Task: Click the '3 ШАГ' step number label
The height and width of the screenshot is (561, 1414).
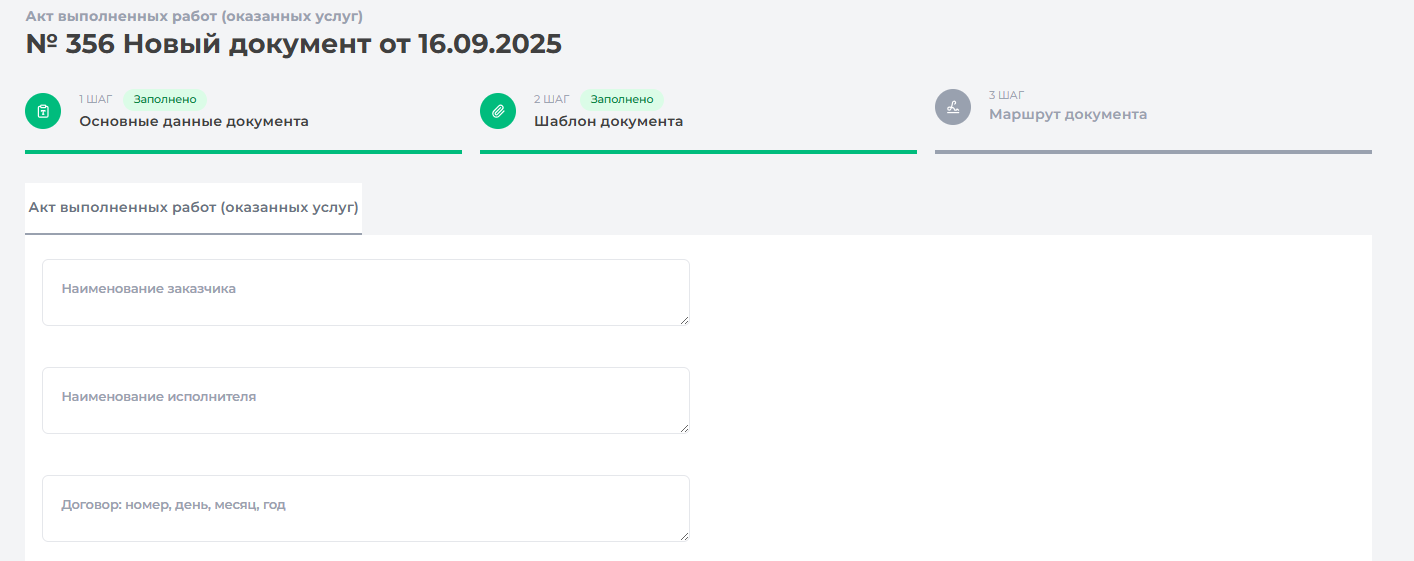Action: coord(1006,95)
